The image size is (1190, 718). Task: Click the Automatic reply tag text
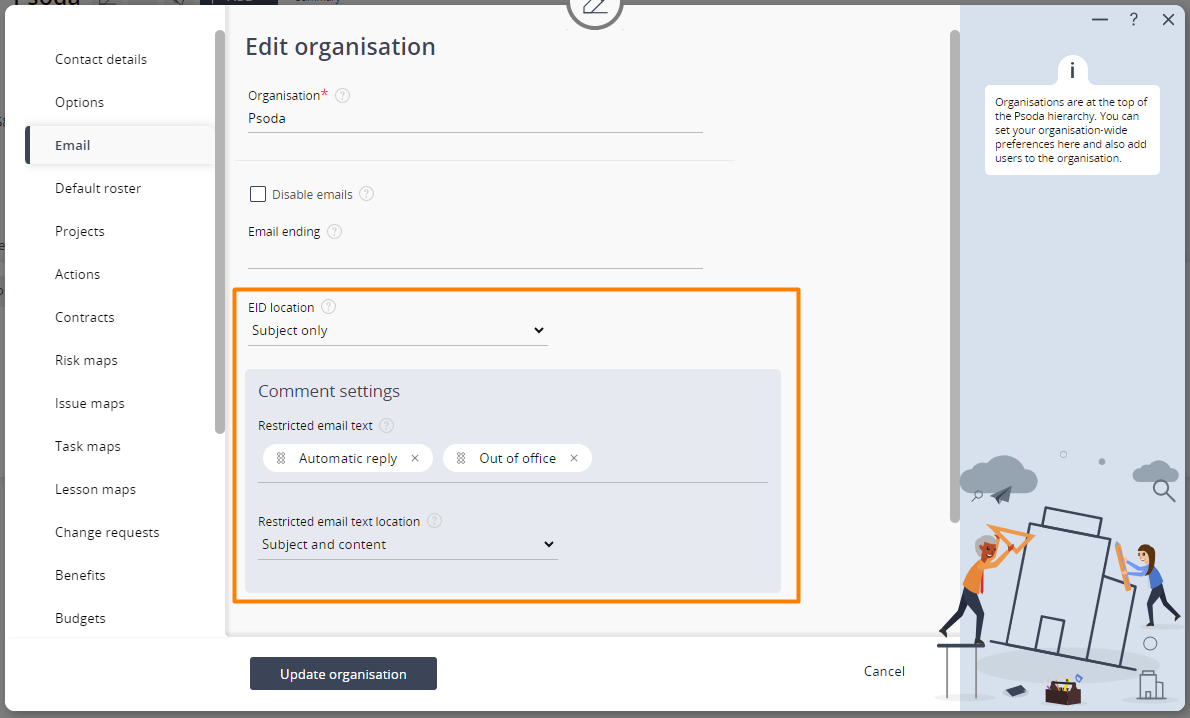[x=348, y=458]
